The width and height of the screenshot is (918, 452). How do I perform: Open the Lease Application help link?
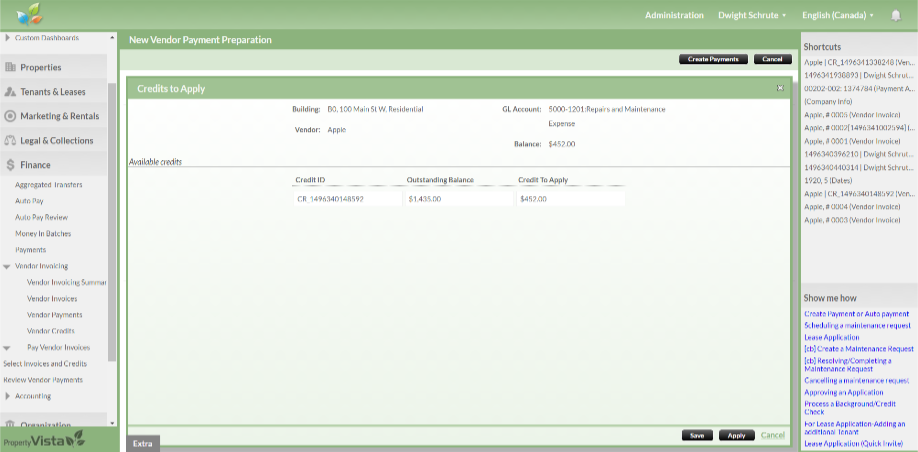tap(831, 338)
